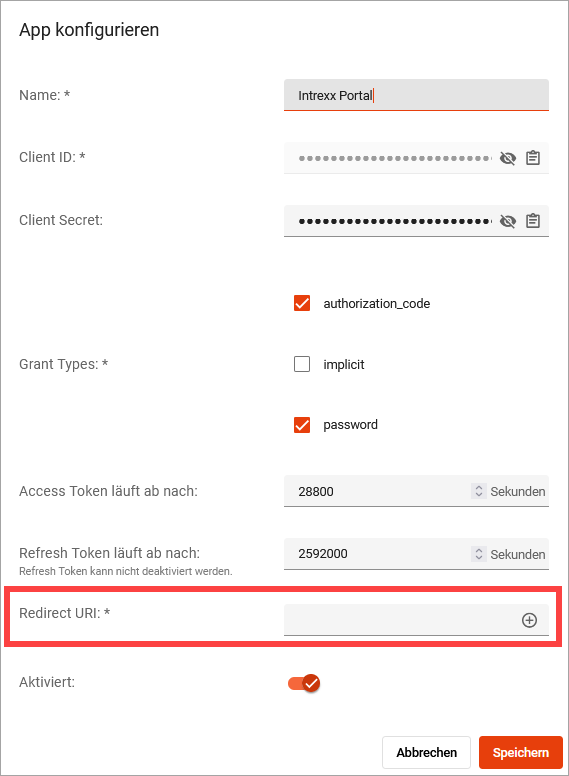Uncheck the authorization_code grant type

[x=302, y=303]
